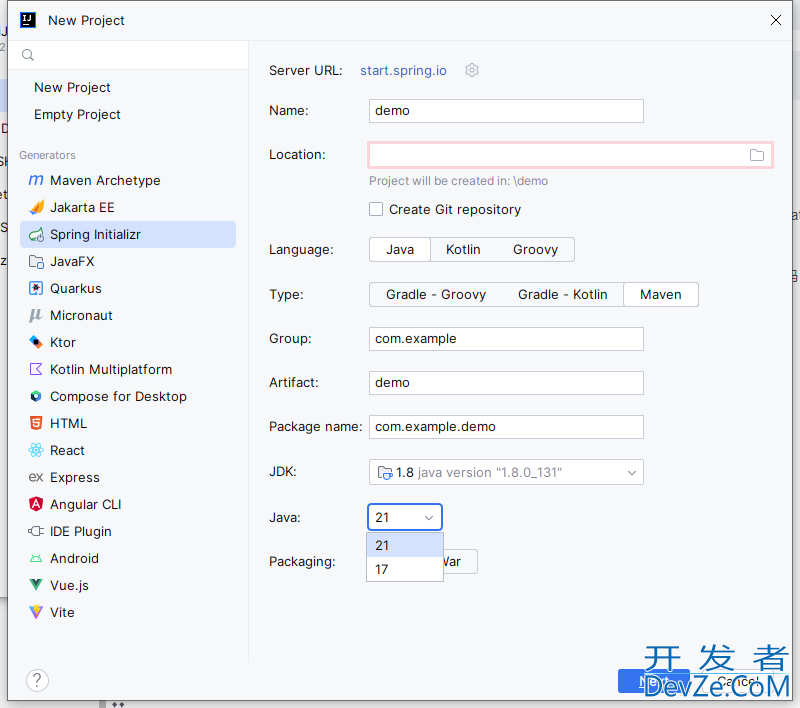Click the project Name field
The image size is (800, 708).
point(506,111)
